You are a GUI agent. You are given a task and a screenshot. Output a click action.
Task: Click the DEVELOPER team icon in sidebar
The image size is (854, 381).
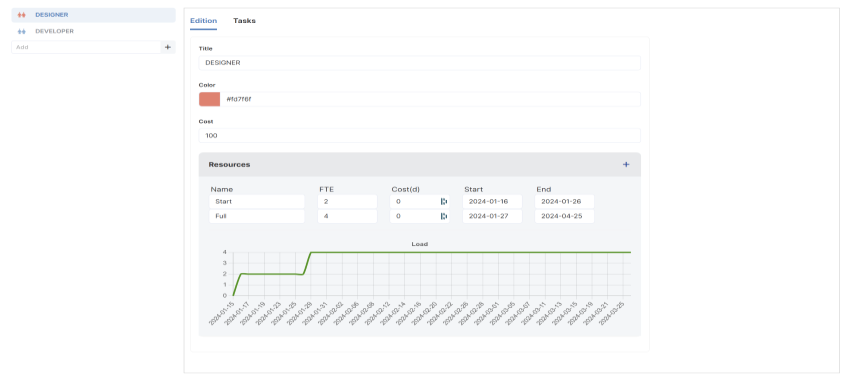[x=22, y=32]
